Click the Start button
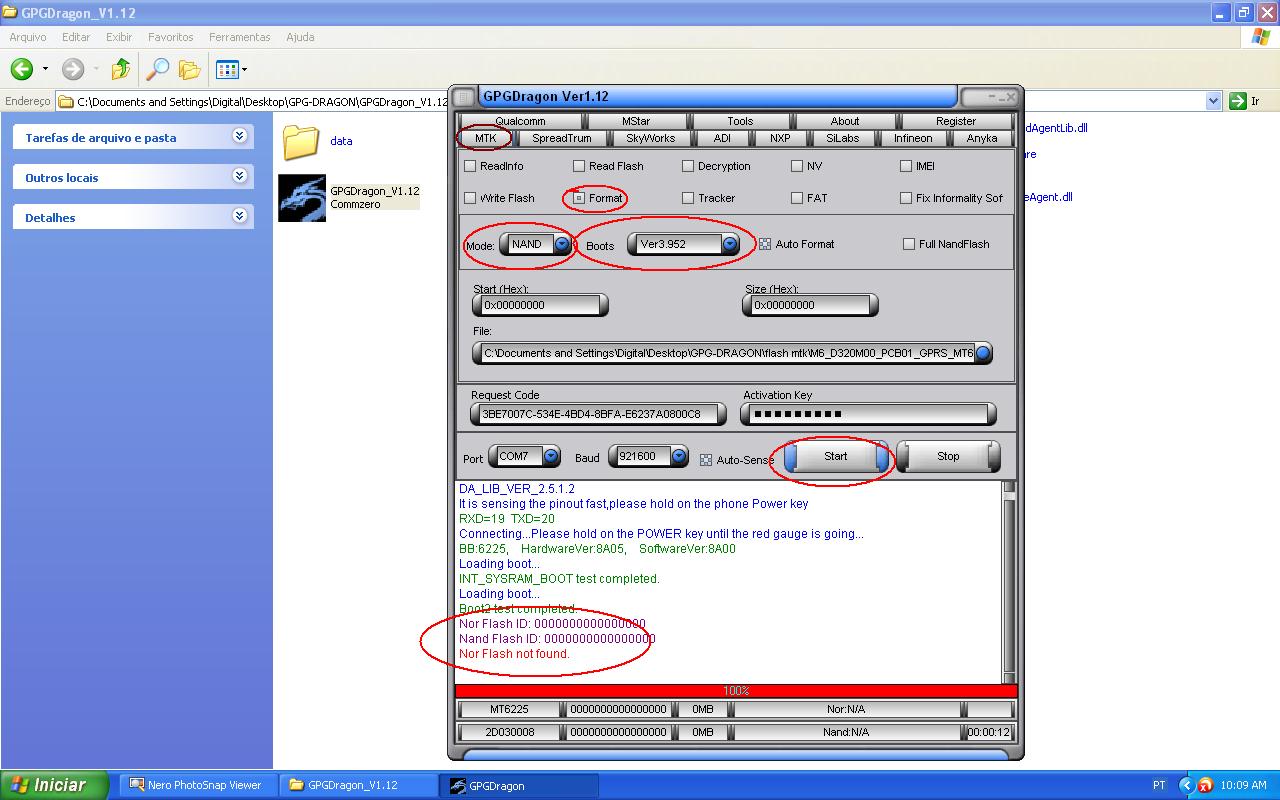Viewport: 1280px width, 800px height. click(836, 456)
